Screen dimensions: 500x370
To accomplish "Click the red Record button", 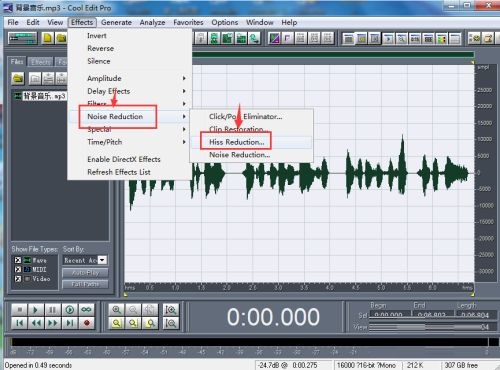I will [x=87, y=323].
